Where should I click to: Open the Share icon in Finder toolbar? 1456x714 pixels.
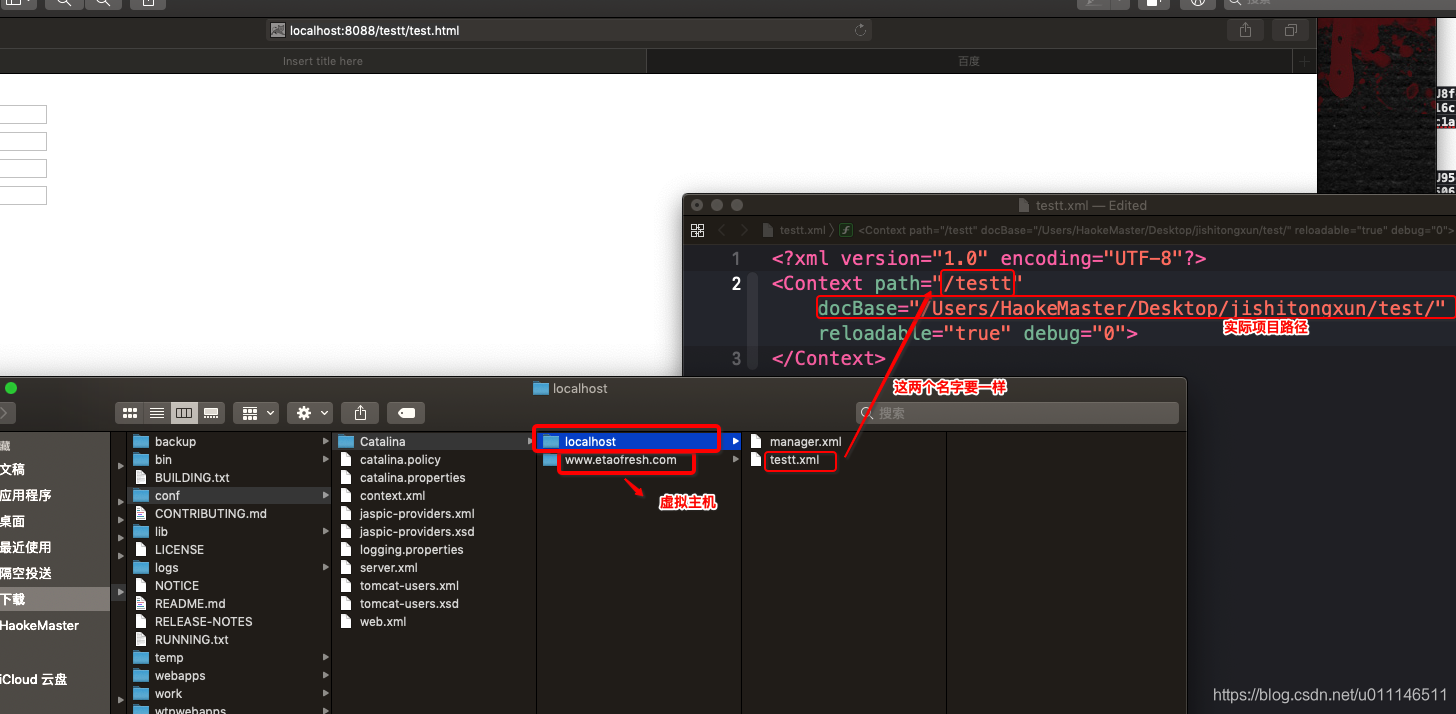pyautogui.click(x=360, y=412)
